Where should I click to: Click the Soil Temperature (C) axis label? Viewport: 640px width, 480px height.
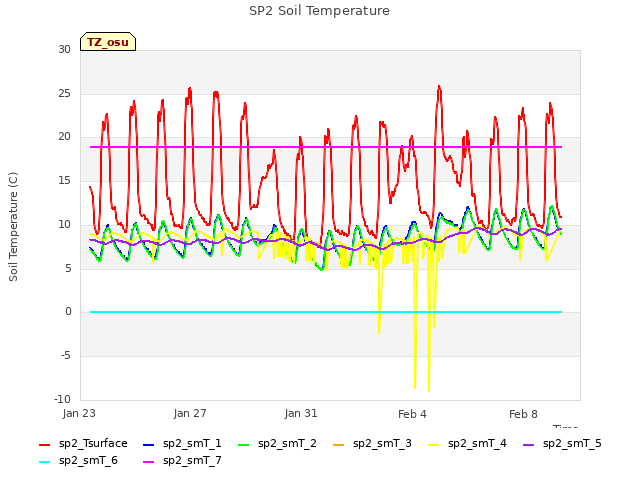(x=13, y=227)
